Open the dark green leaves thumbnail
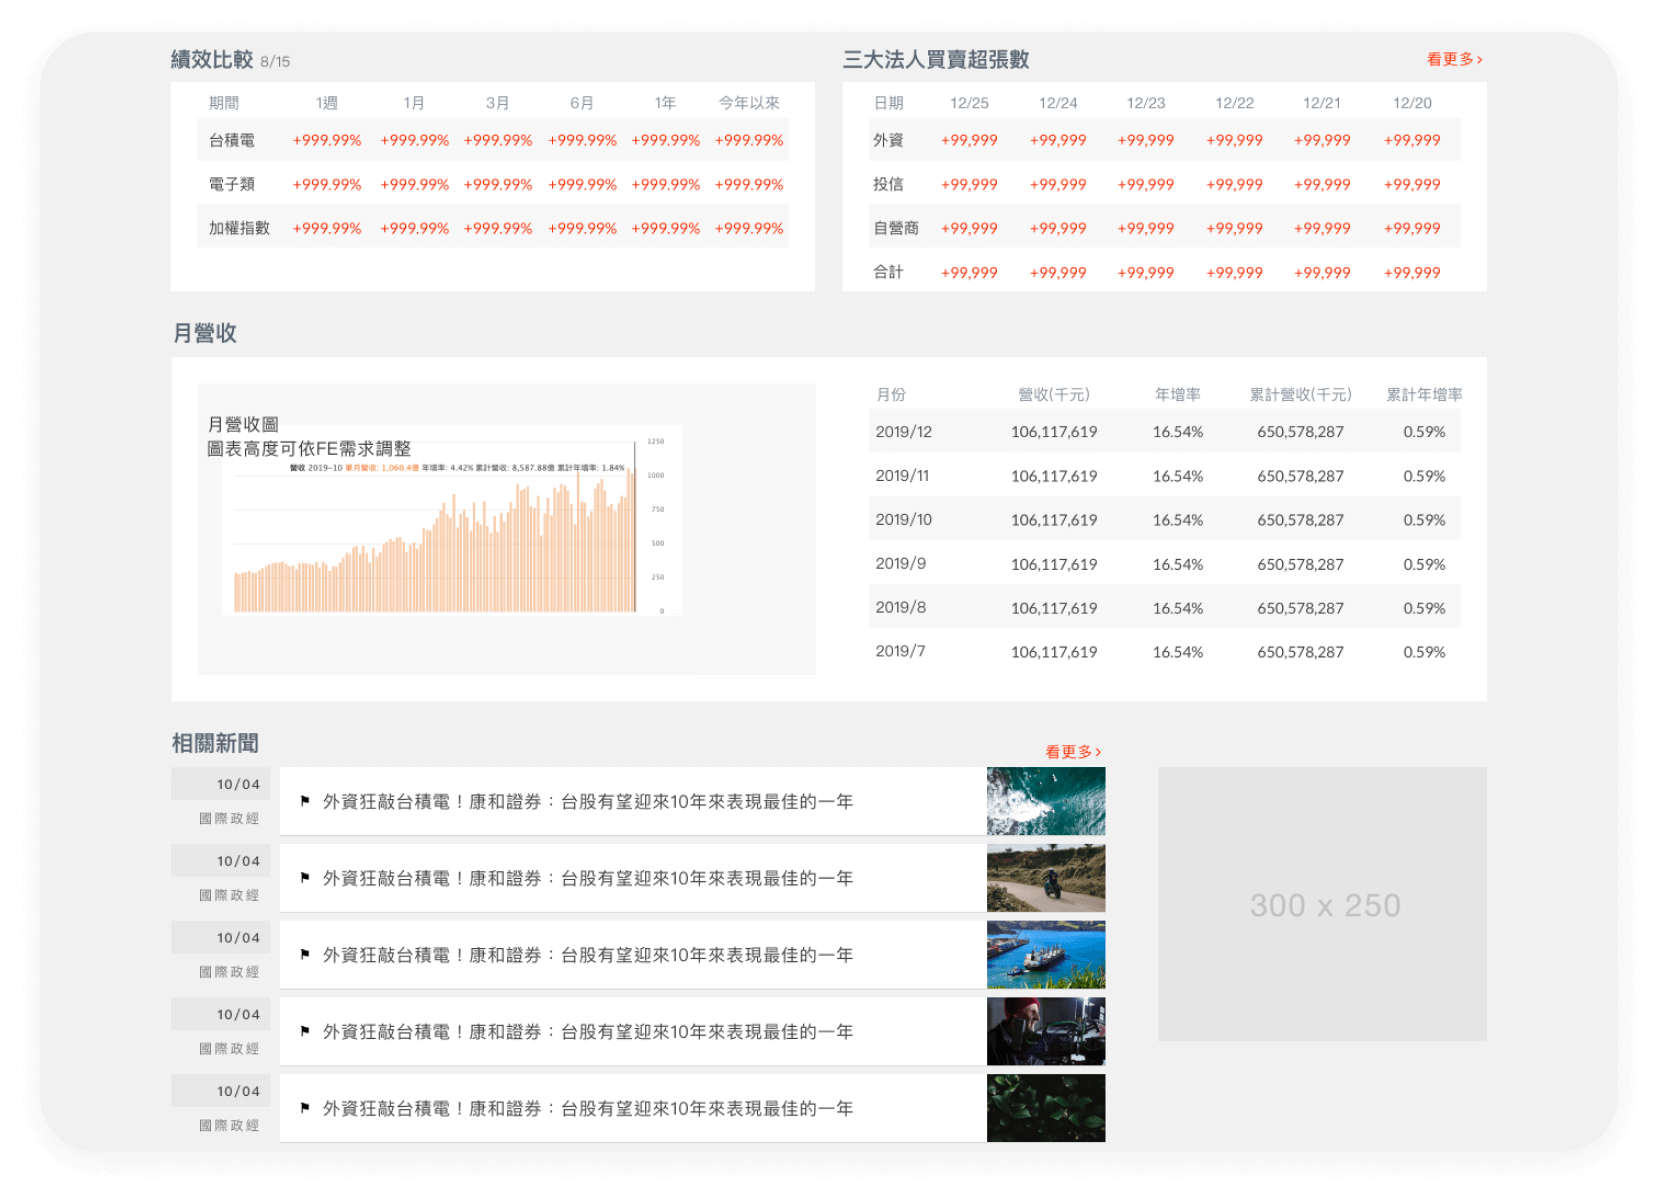The height and width of the screenshot is (1200, 1658). coord(1045,1108)
